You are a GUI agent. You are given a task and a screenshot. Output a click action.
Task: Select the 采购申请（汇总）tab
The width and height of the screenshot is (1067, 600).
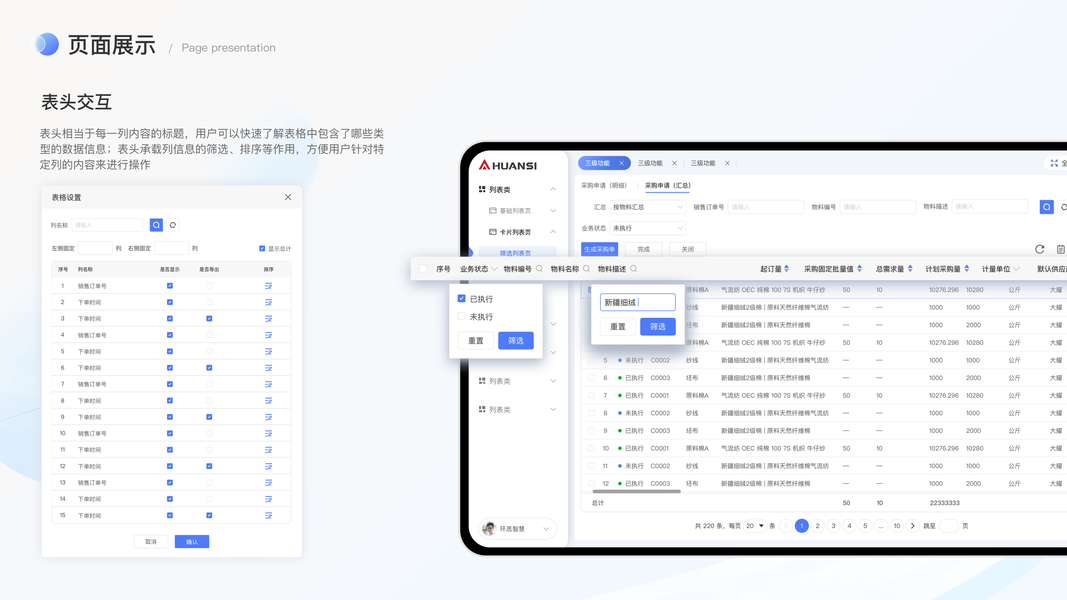pyautogui.click(x=668, y=185)
